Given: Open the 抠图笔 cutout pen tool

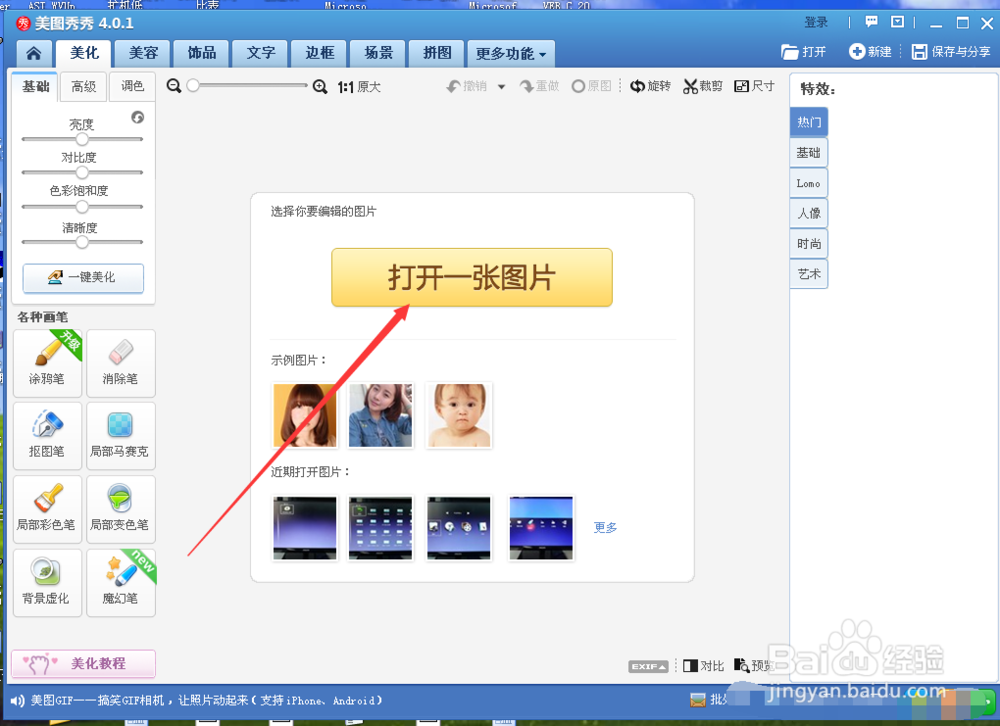Looking at the screenshot, I should pyautogui.click(x=47, y=436).
